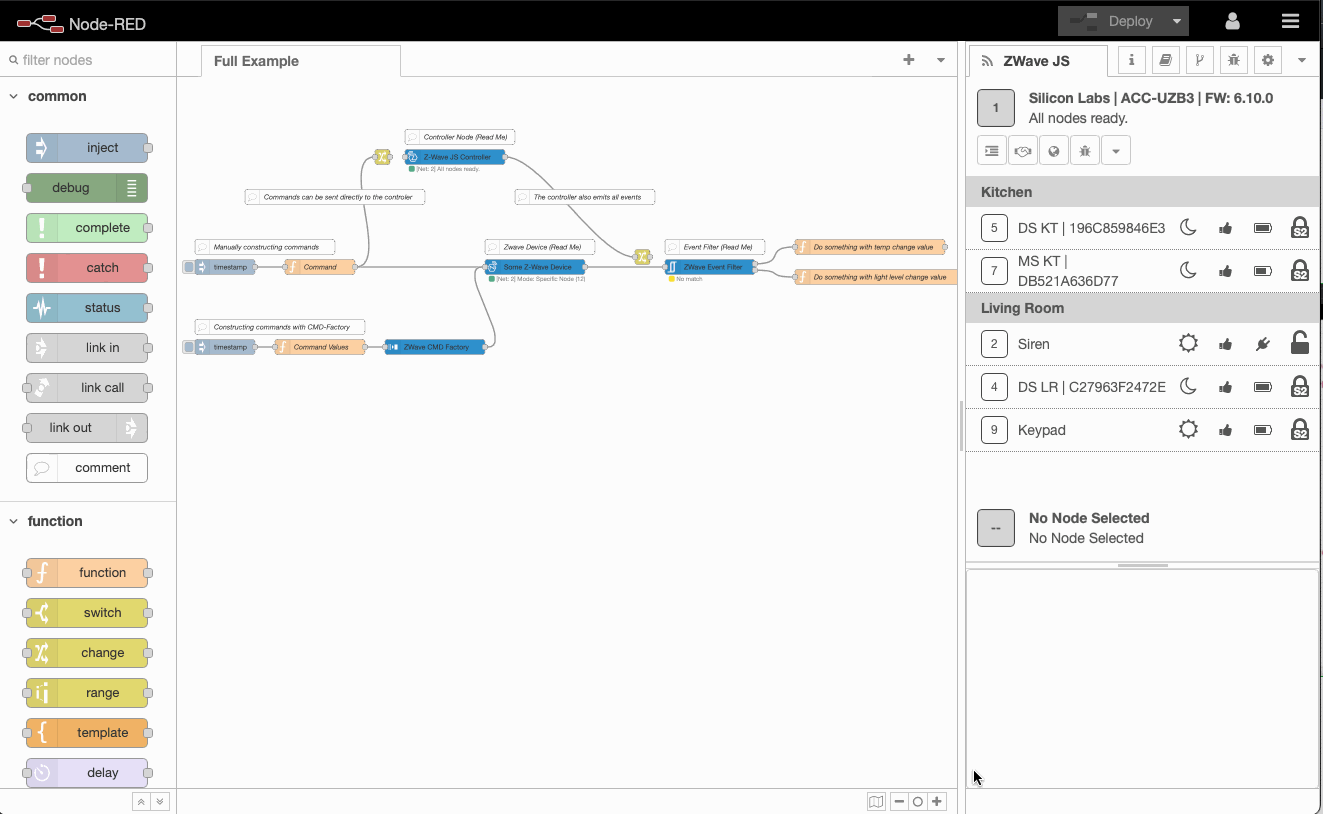Click the Deploy button
The height and width of the screenshot is (814, 1323).
coord(1110,21)
